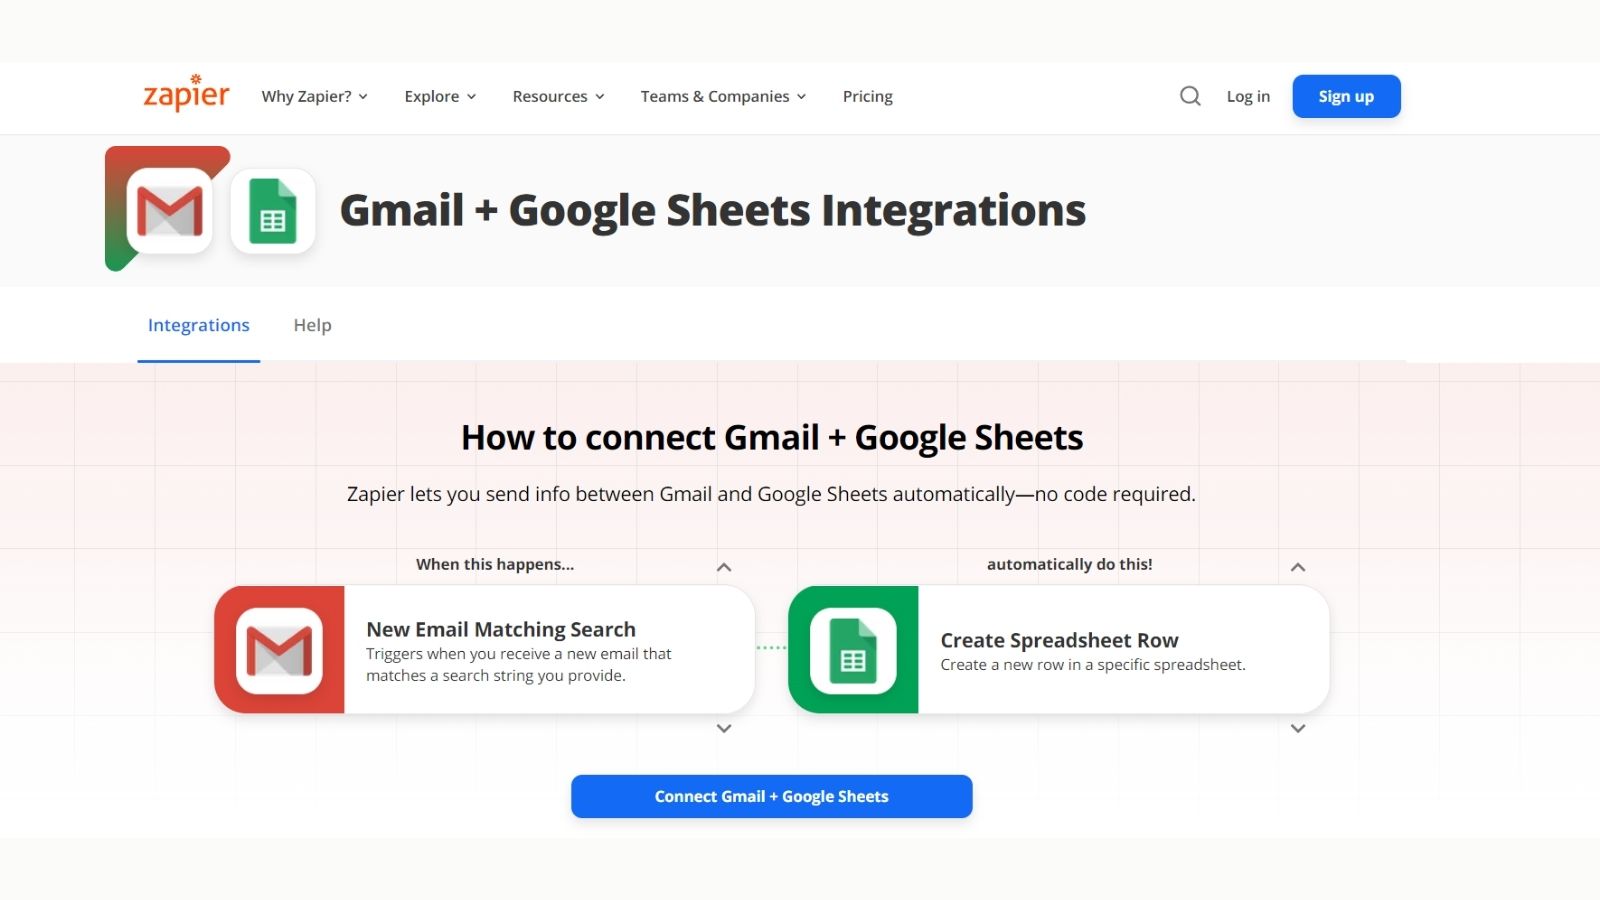
Task: Switch to the Help tab
Action: pyautogui.click(x=312, y=325)
